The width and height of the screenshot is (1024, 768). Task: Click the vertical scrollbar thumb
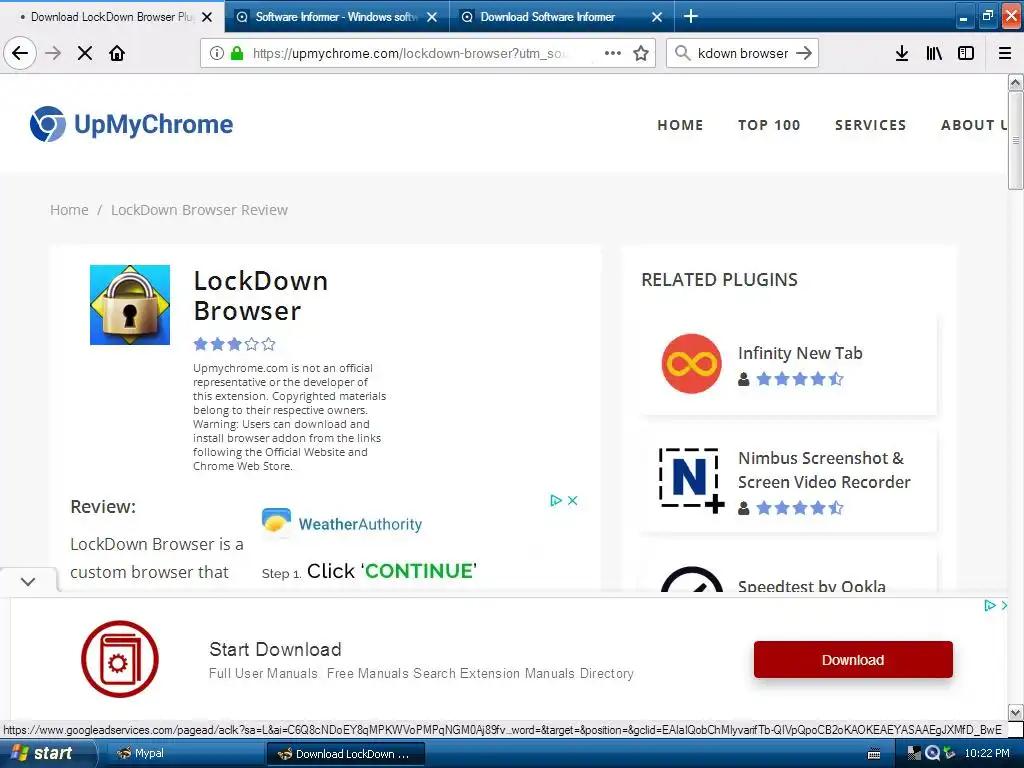tap(1015, 140)
